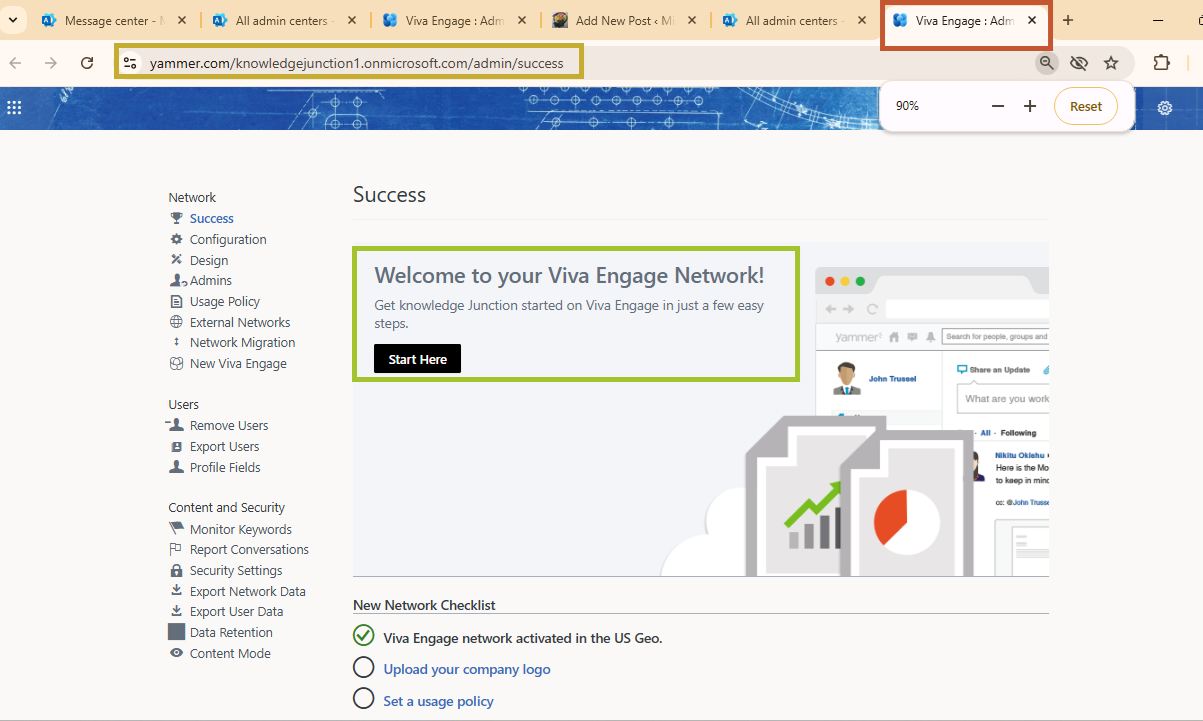Click the Export Network Data download icon
The height and width of the screenshot is (721, 1203).
tap(176, 591)
